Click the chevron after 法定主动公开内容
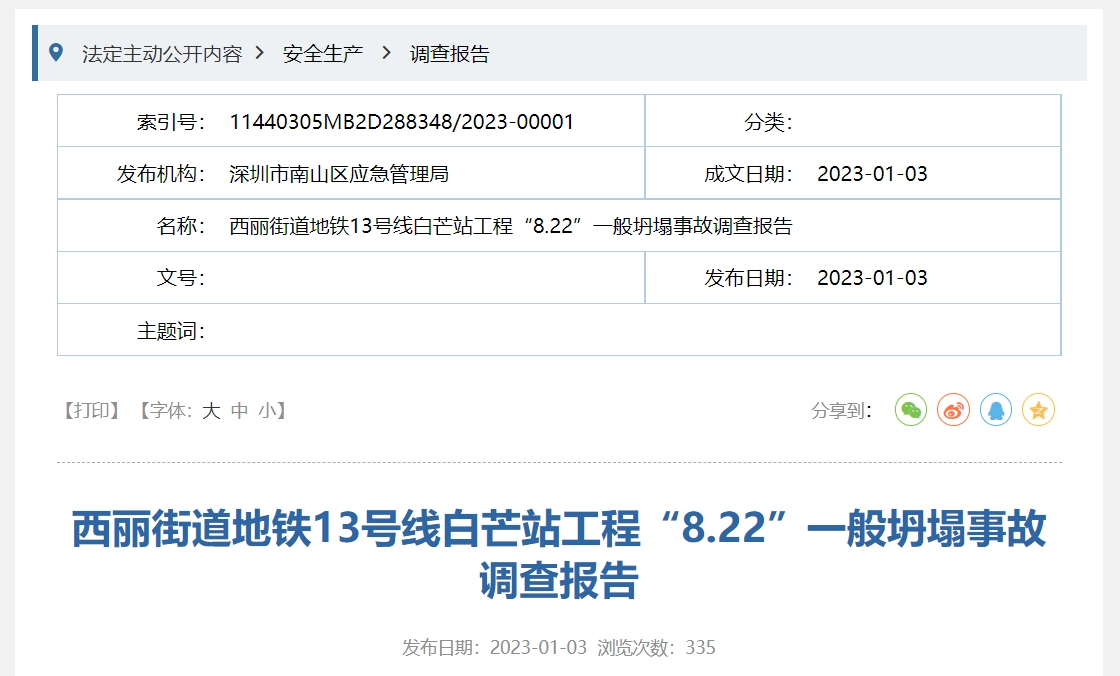 260,53
